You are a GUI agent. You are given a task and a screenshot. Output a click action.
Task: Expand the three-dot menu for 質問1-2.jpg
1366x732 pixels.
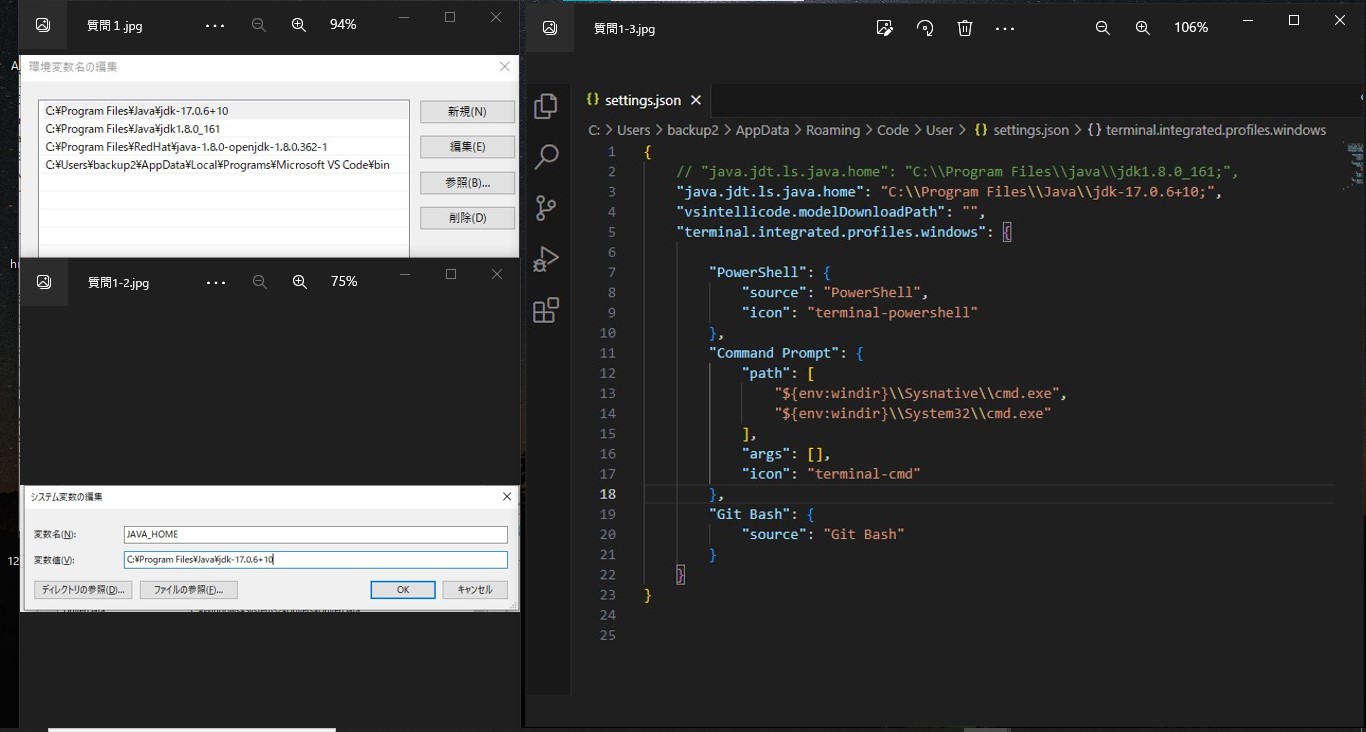coord(216,282)
